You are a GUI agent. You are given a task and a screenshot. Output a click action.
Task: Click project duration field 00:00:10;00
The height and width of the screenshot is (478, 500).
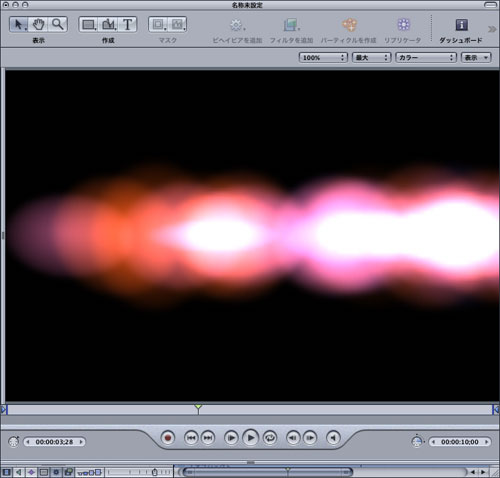[x=460, y=442]
